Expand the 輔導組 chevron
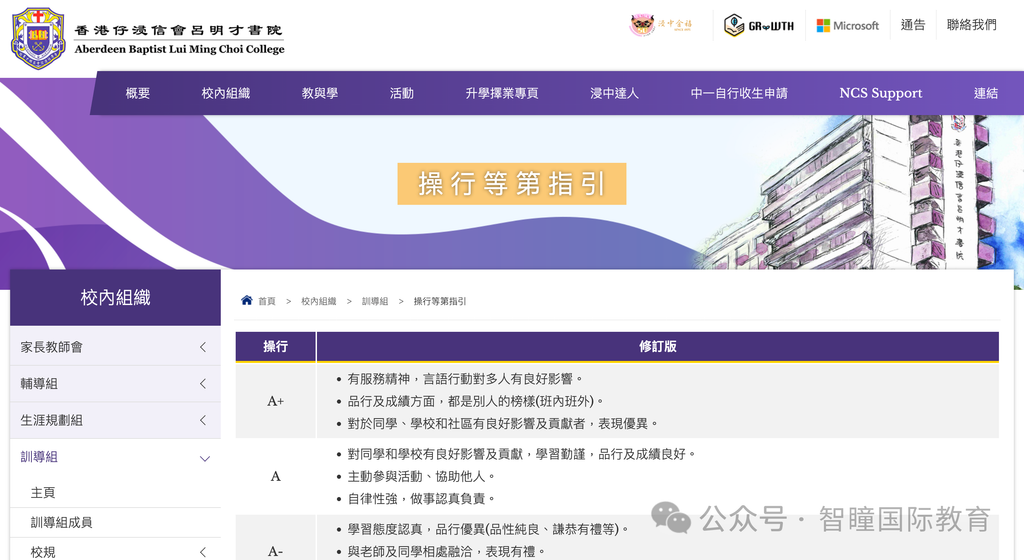The width and height of the screenshot is (1024, 560). pos(203,384)
